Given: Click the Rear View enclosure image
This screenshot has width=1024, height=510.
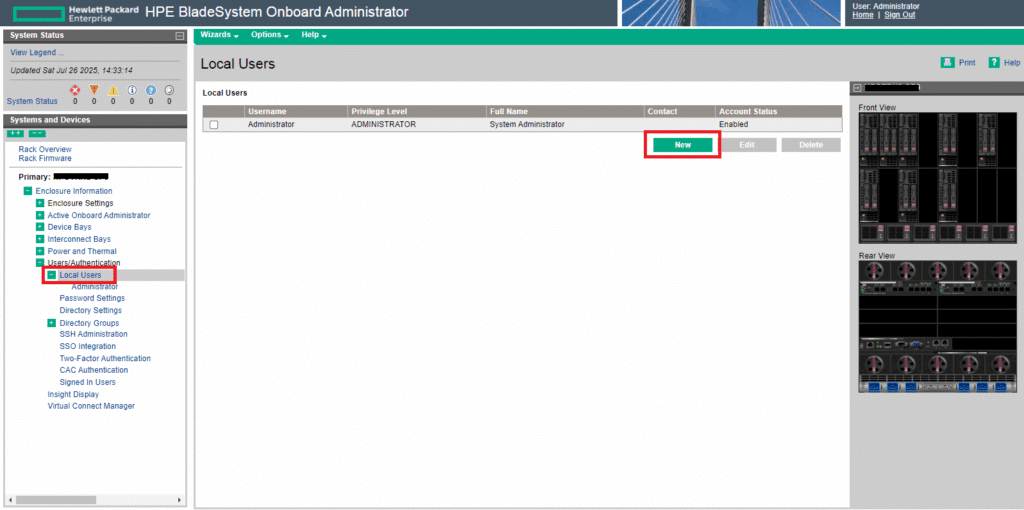Looking at the screenshot, I should [x=938, y=327].
